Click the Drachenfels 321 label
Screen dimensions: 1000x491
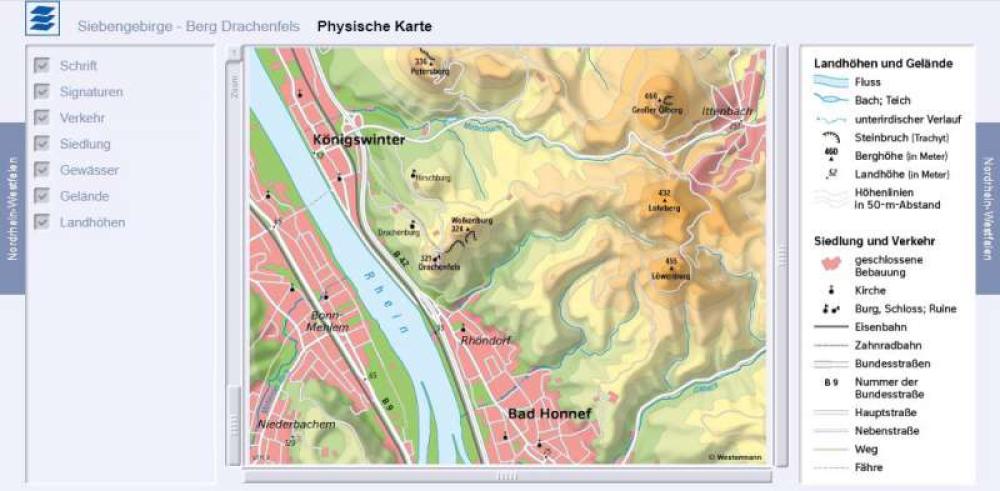(x=439, y=263)
